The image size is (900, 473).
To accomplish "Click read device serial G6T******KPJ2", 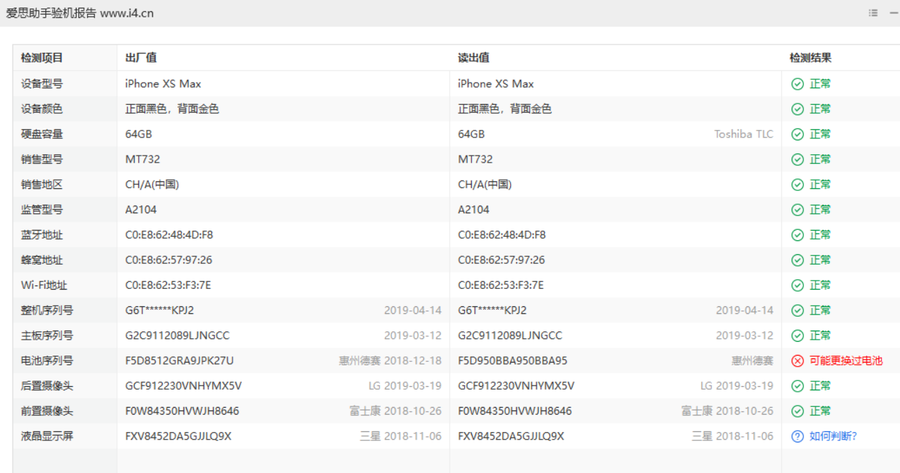I will click(492, 311).
